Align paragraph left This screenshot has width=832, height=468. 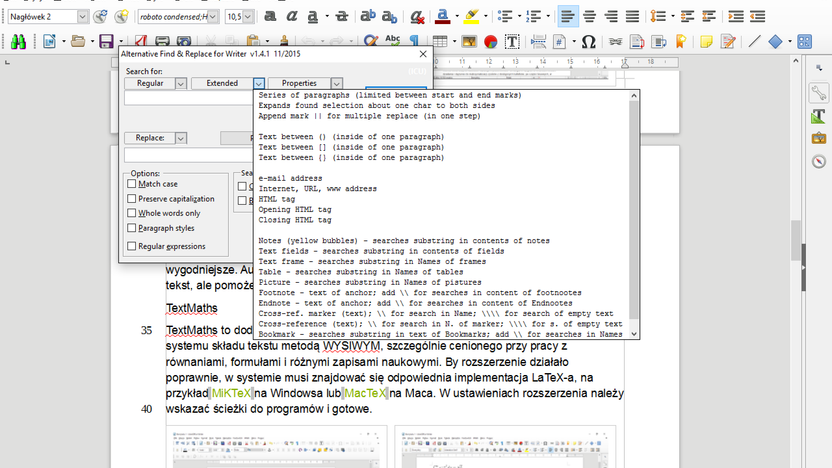pyautogui.click(x=568, y=16)
